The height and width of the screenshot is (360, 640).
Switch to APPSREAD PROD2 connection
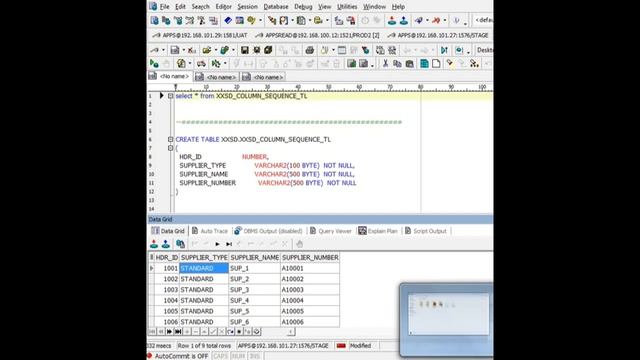pyautogui.click(x=317, y=36)
